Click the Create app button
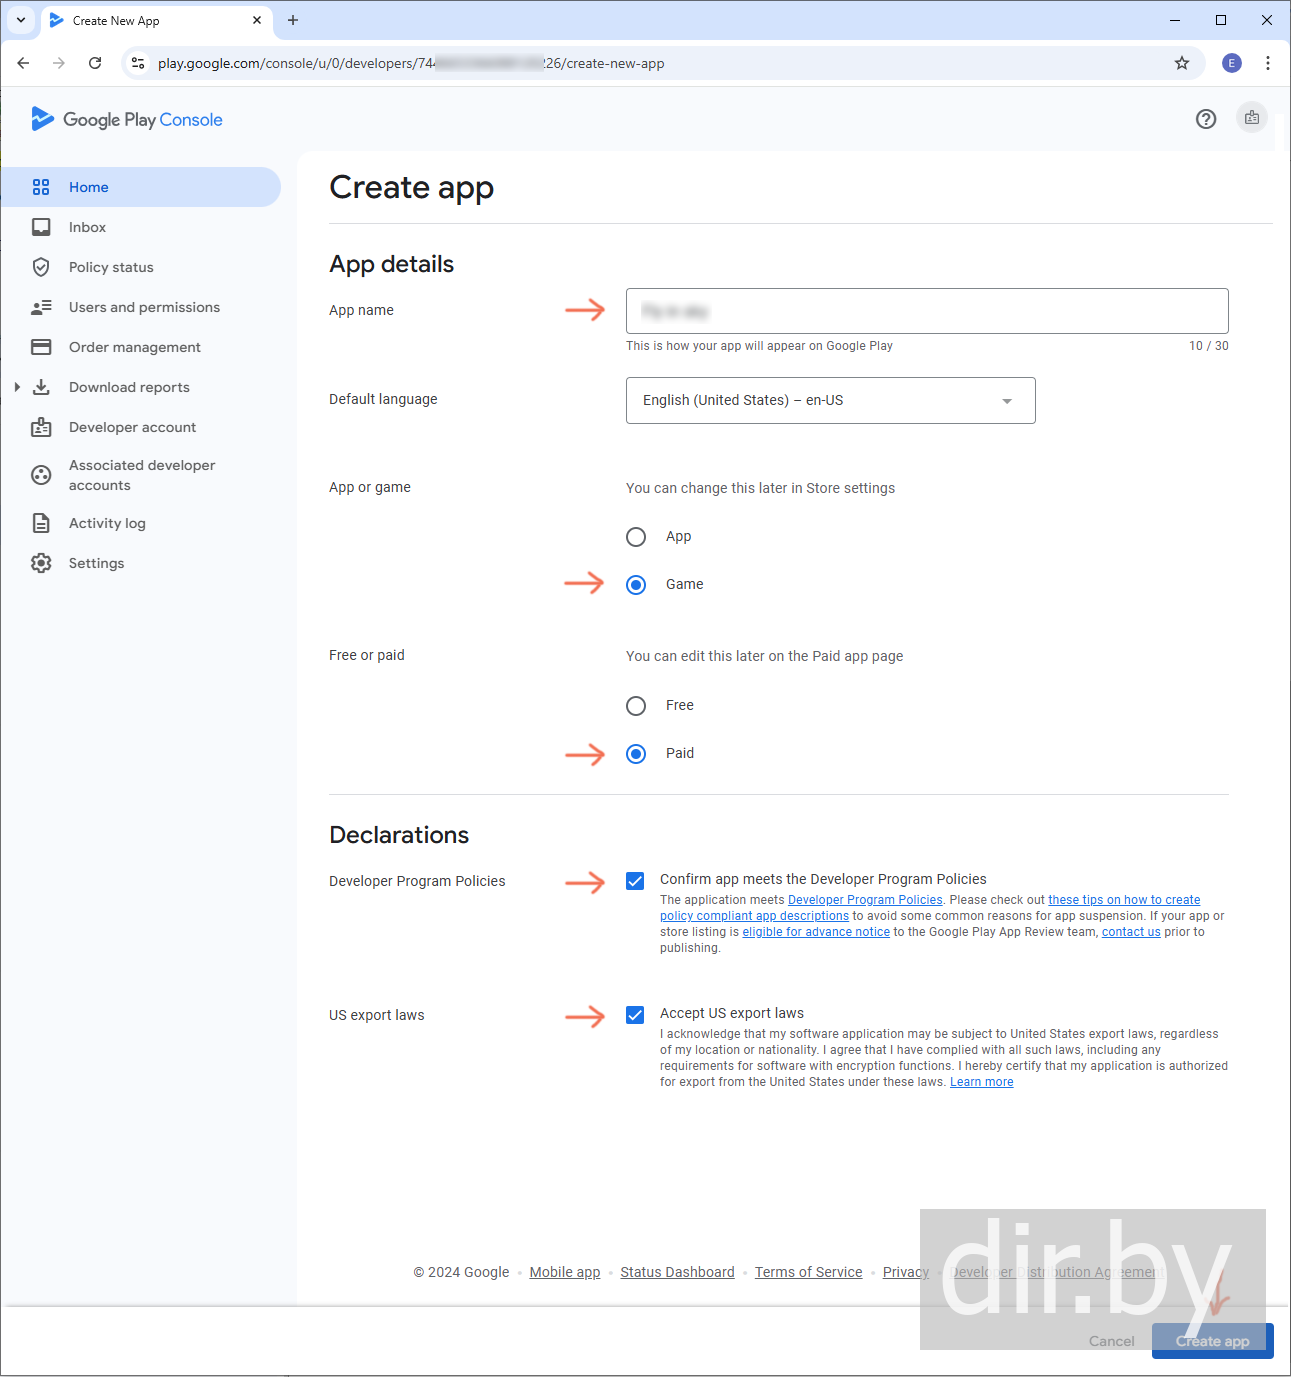The height and width of the screenshot is (1377, 1291). coord(1213,1341)
